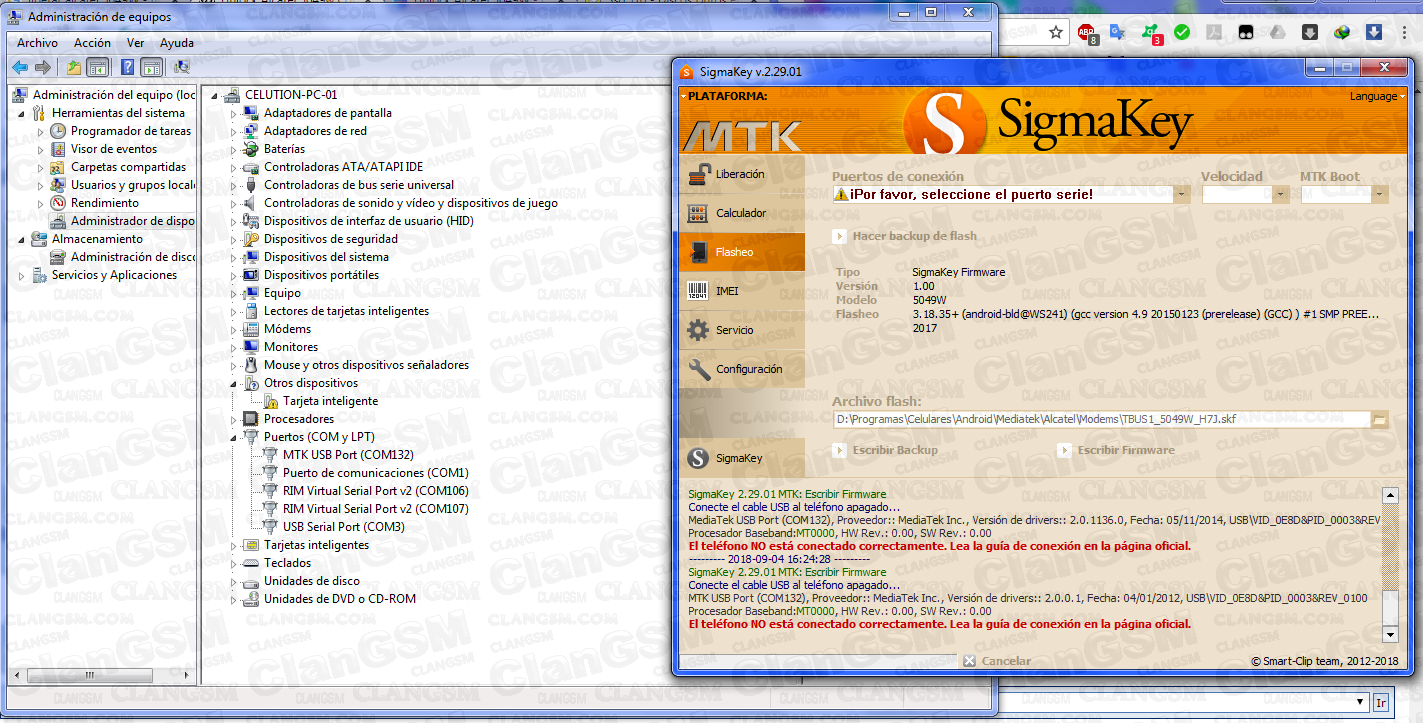Scan for hardware changes toolbar icon
Viewport: 1423px width, 723px height.
tap(182, 67)
